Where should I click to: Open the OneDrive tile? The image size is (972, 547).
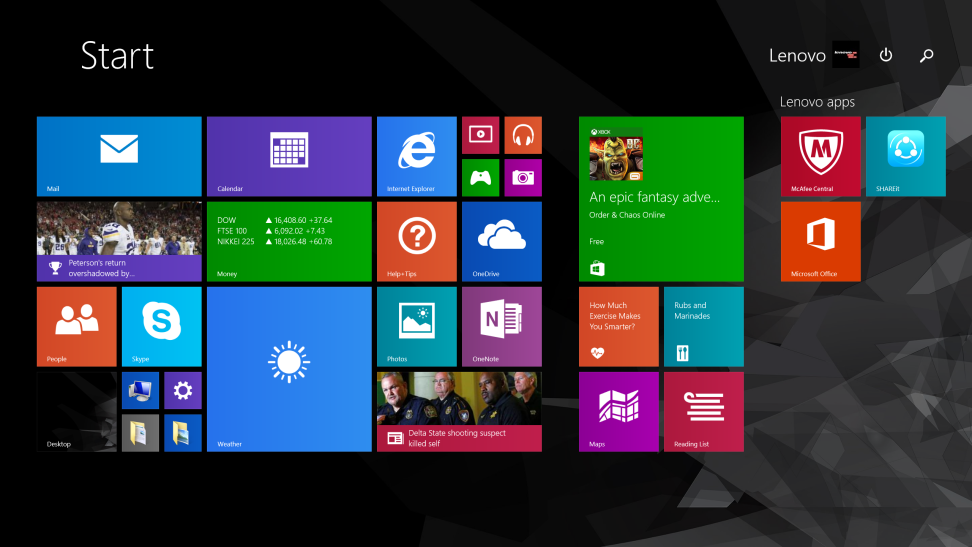point(501,241)
